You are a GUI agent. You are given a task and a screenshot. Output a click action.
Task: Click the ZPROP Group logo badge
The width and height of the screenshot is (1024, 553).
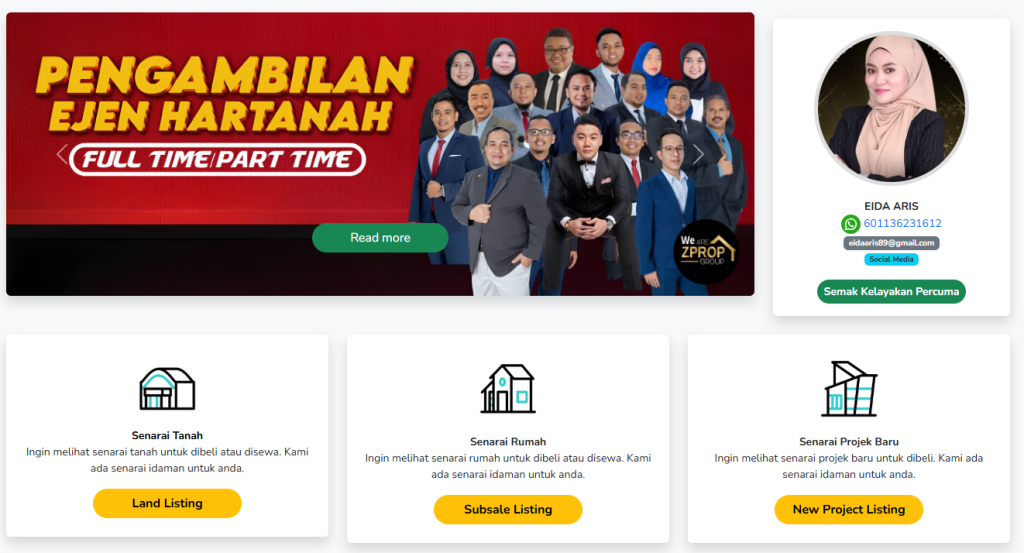pos(706,251)
